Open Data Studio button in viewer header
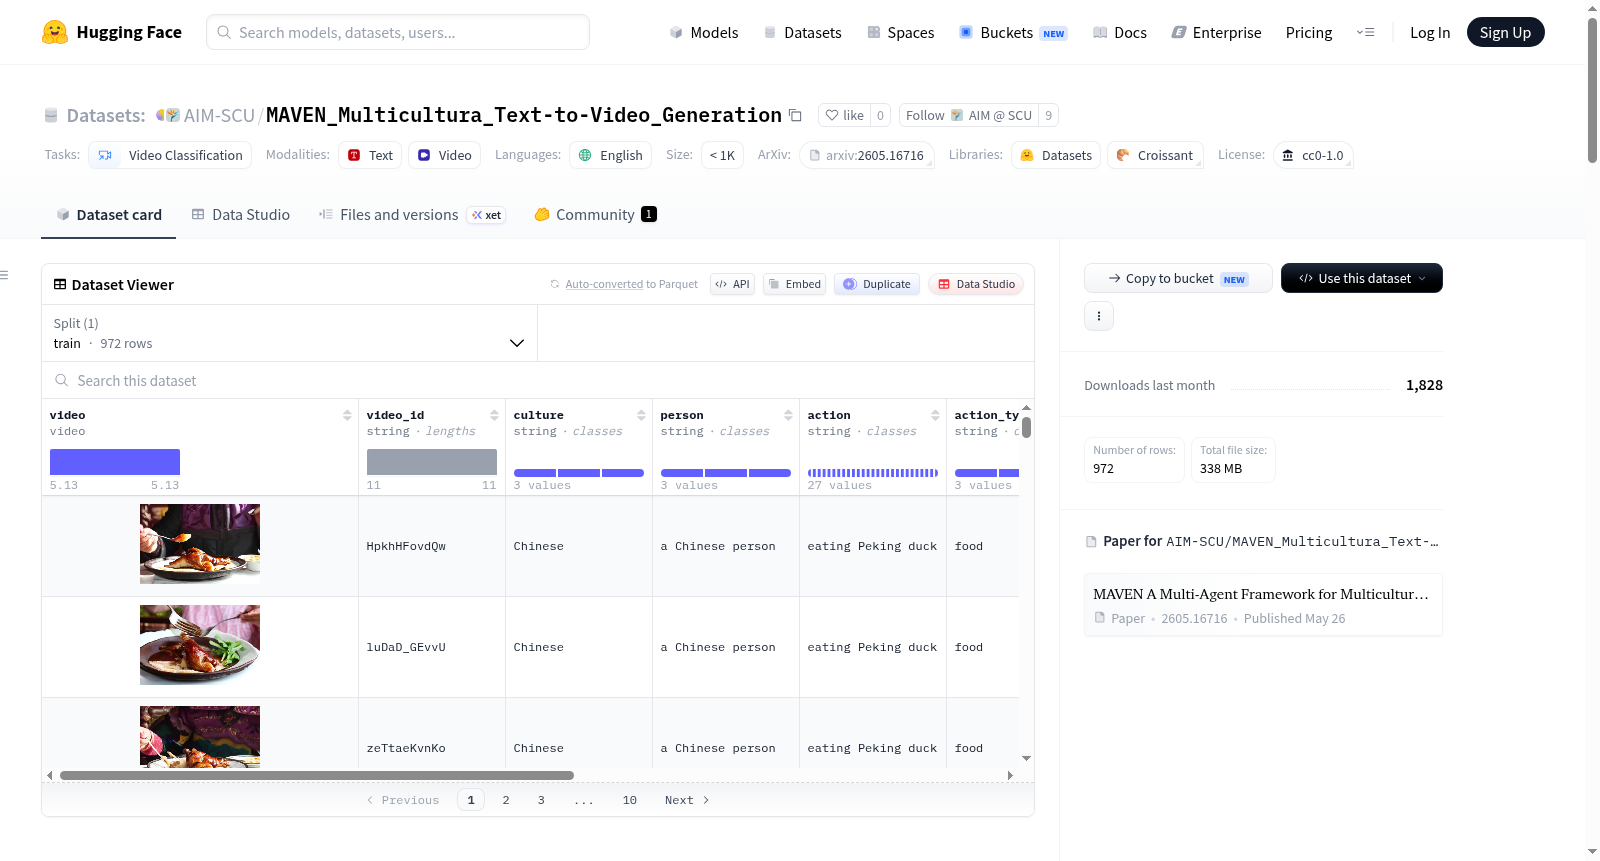The height and width of the screenshot is (861, 1600). [x=976, y=284]
